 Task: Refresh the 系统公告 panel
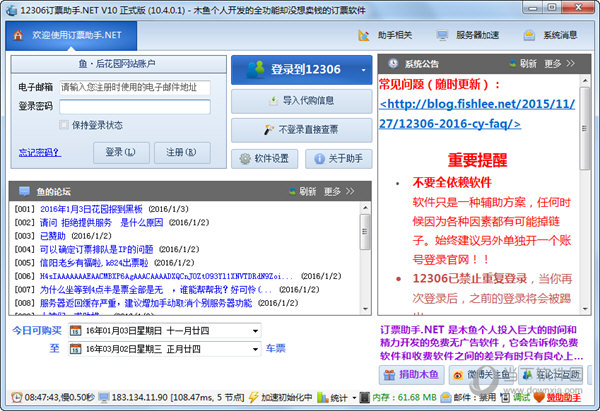click(523, 64)
